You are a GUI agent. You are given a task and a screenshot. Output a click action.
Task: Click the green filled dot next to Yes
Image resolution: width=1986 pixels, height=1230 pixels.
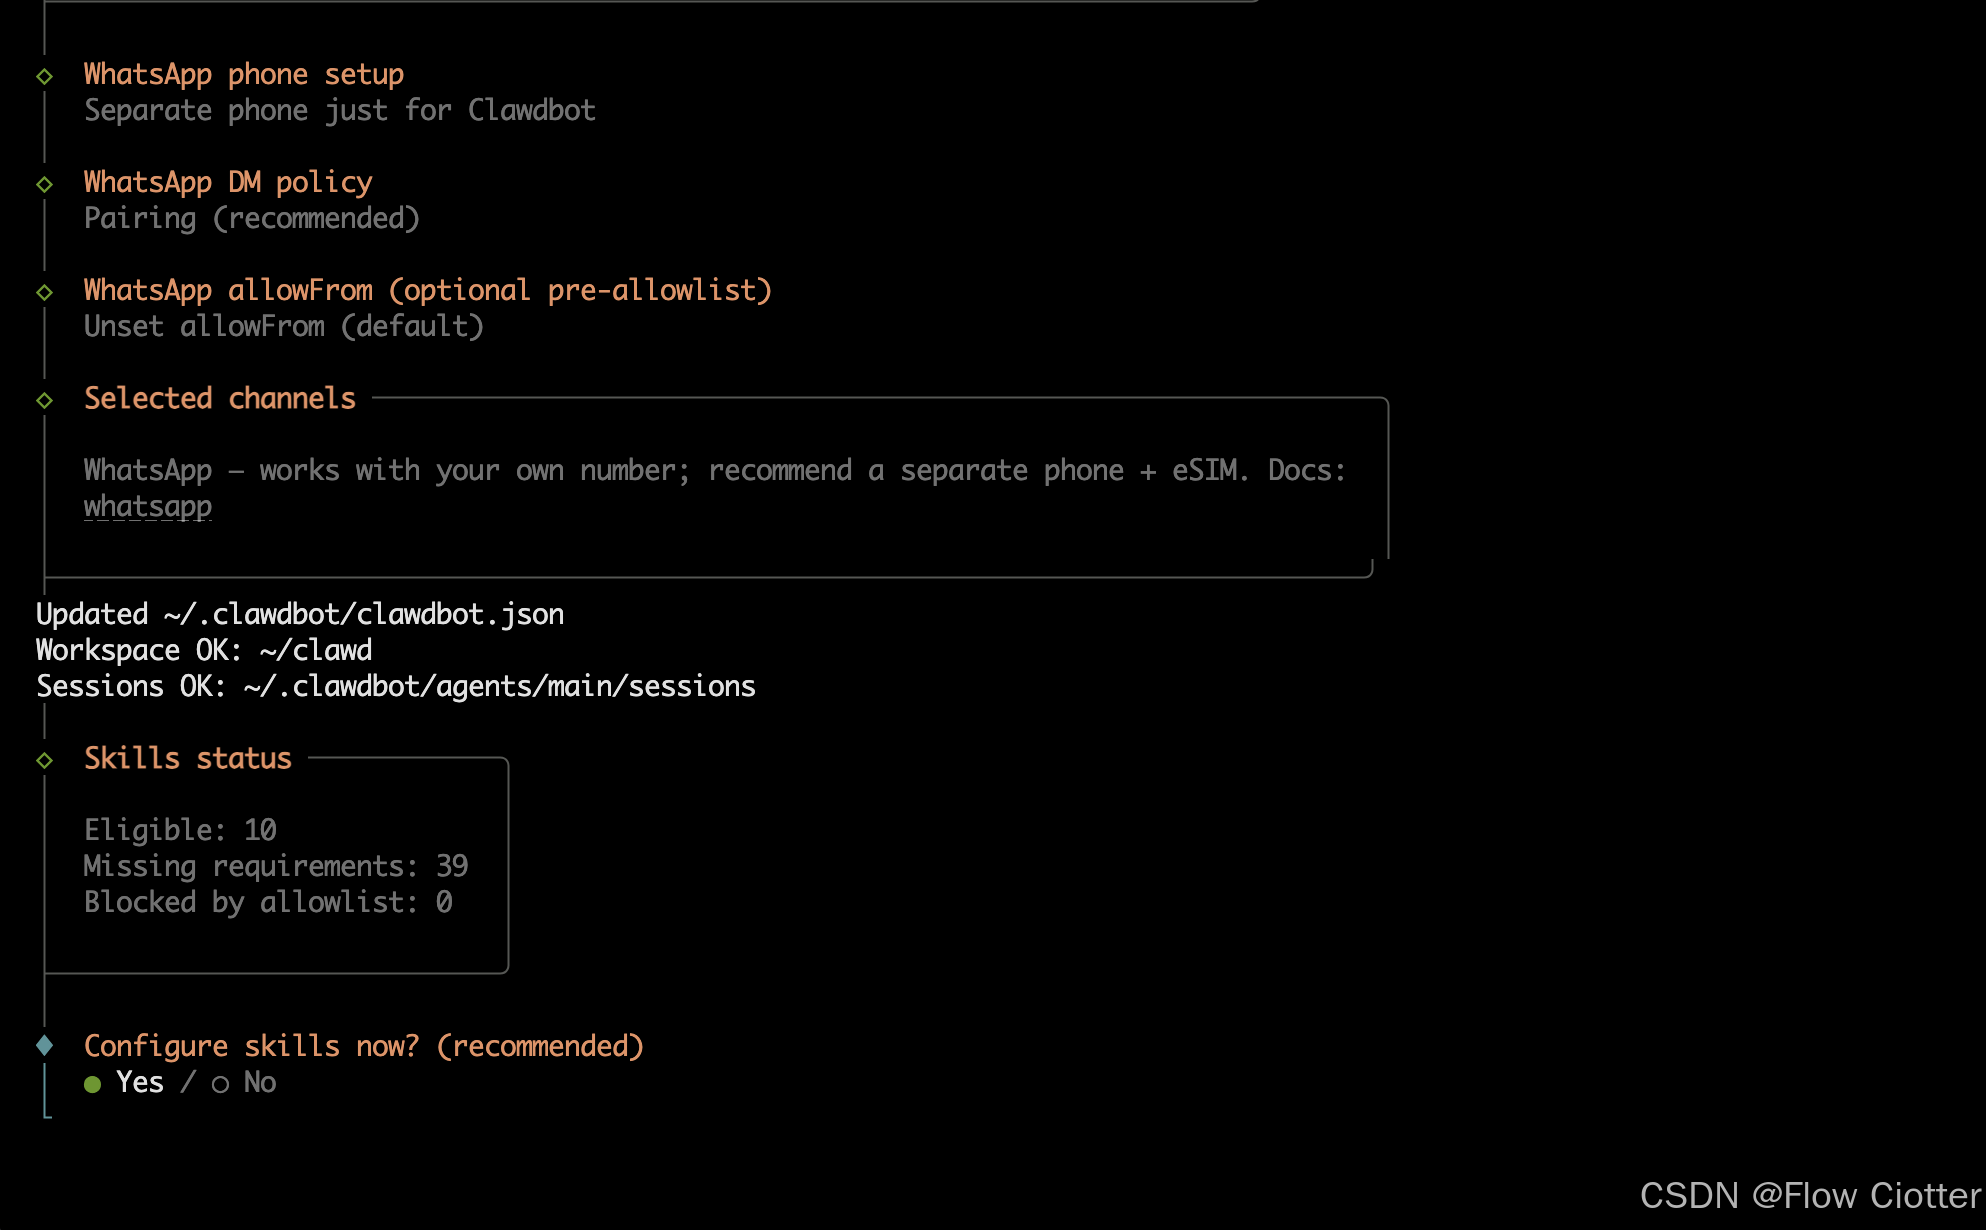tap(93, 1084)
